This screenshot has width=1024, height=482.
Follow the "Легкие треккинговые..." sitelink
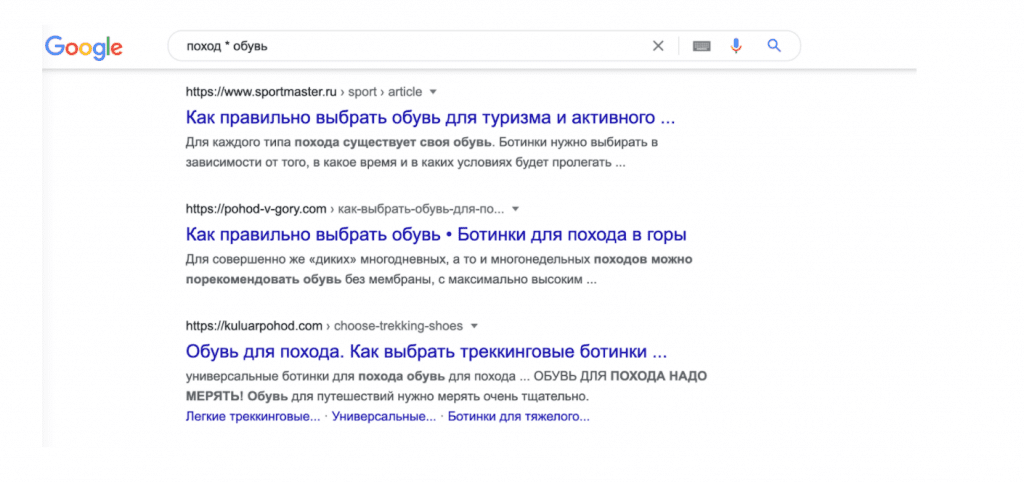[253, 416]
